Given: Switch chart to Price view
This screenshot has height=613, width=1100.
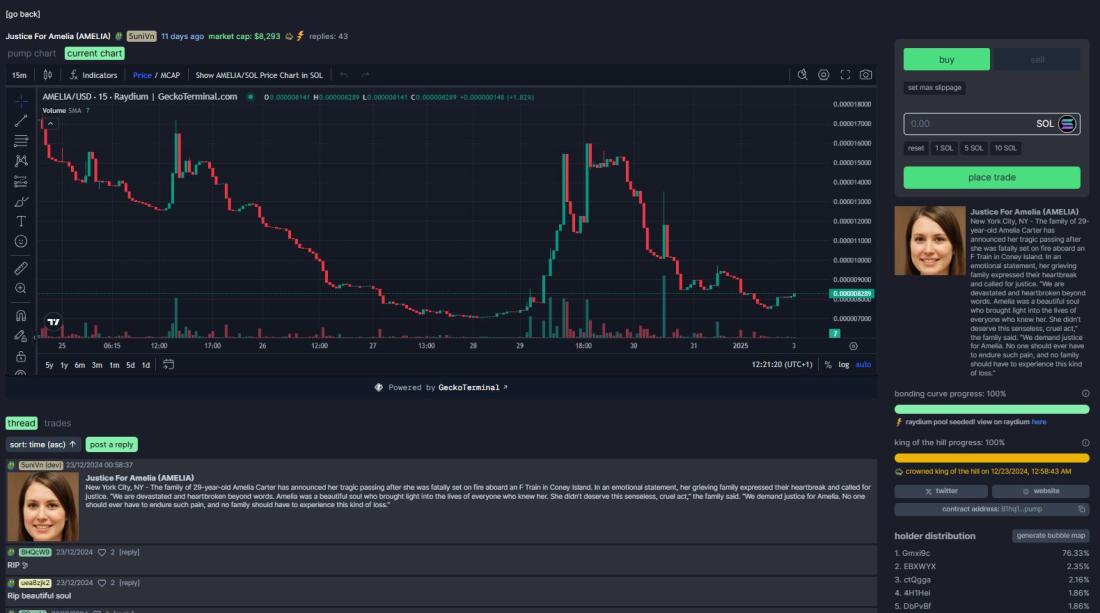Looking at the screenshot, I should (x=142, y=75).
